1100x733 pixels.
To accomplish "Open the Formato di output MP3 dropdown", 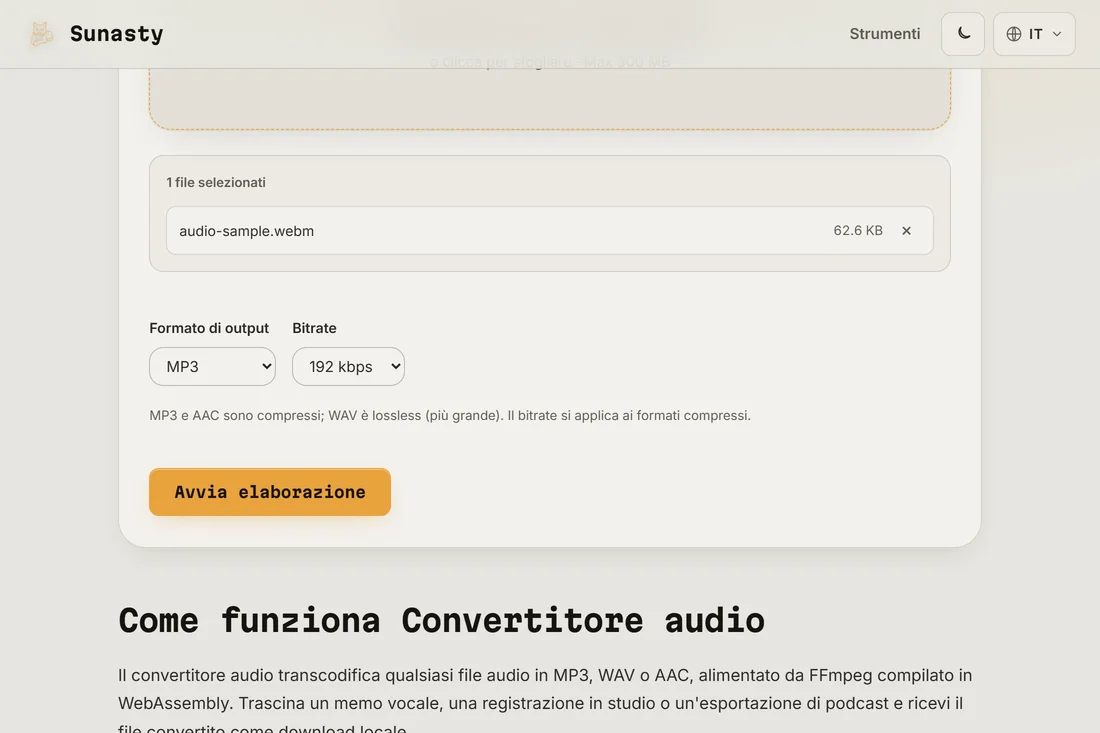I will [x=212, y=366].
